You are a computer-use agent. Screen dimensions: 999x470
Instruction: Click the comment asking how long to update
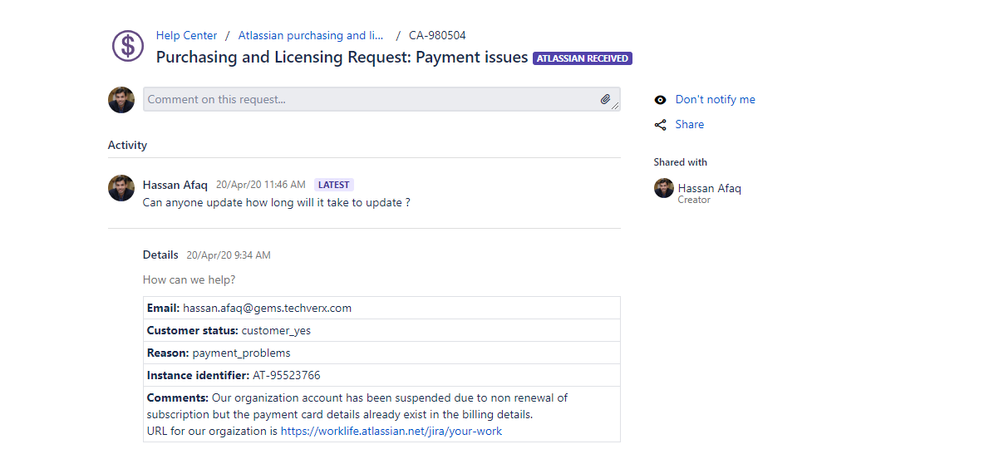coord(277,203)
